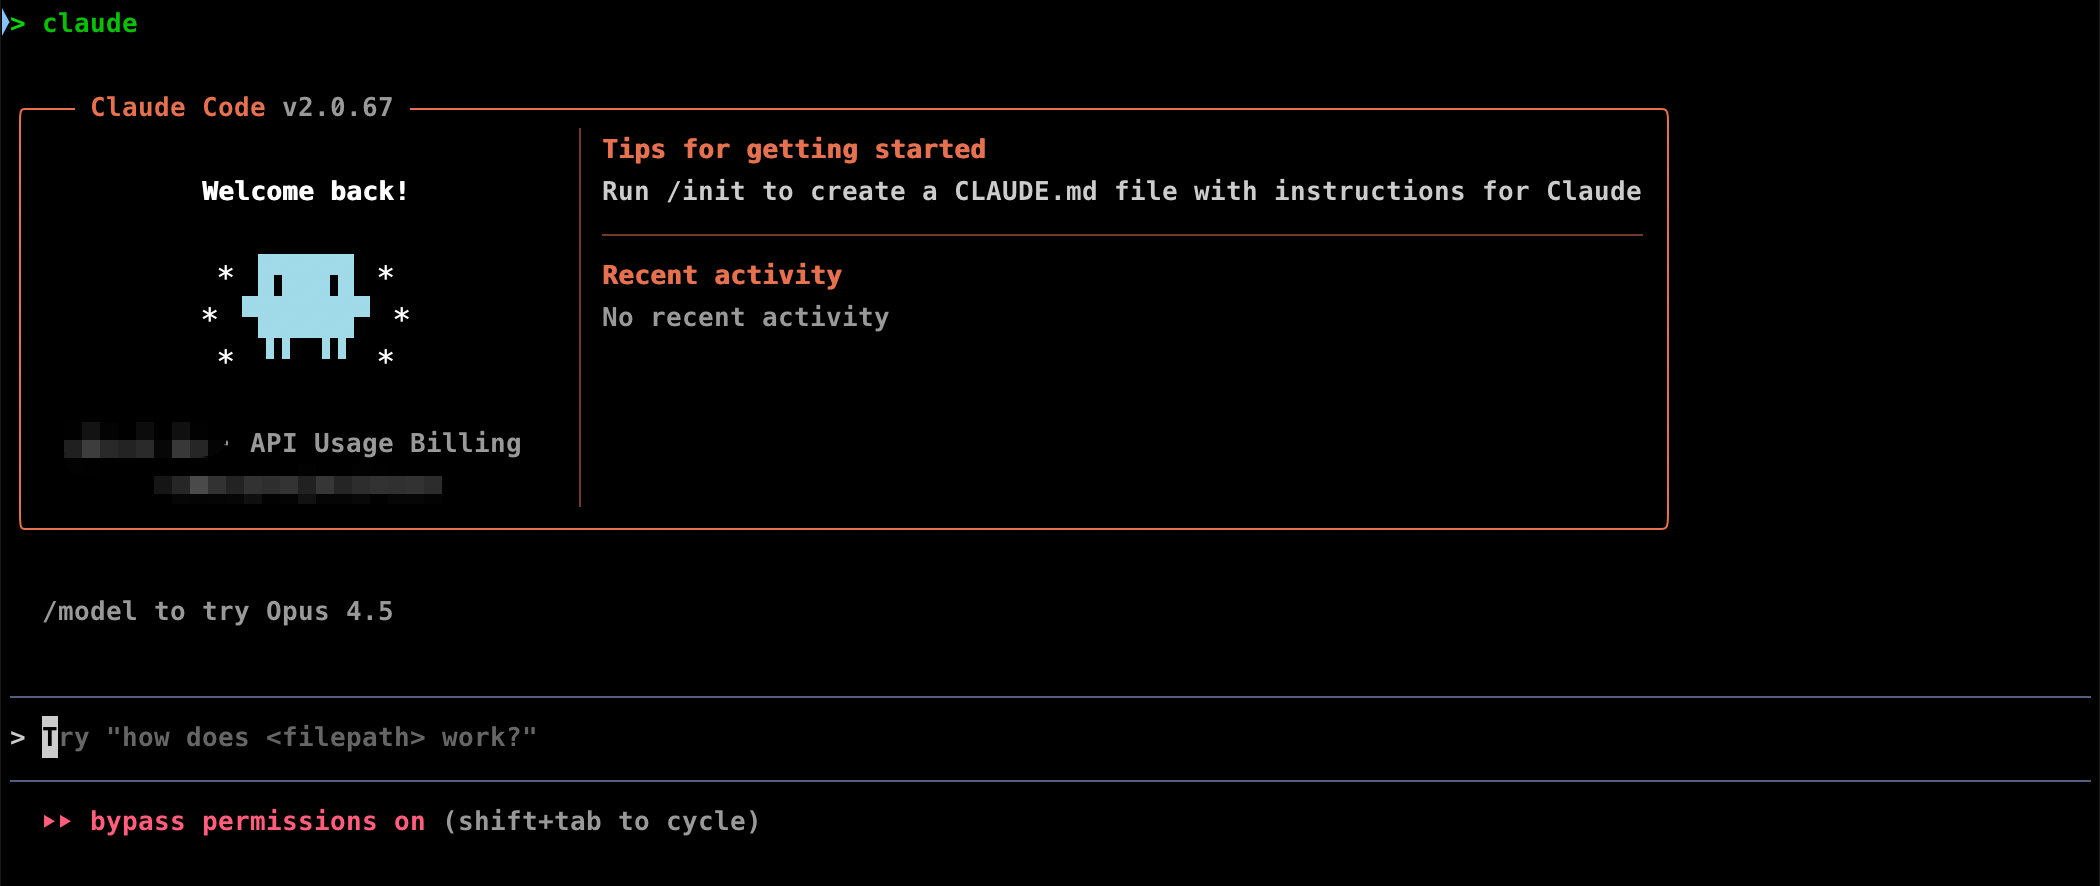
Task: Click the double-arrow bypass permissions icon
Action: point(57,821)
